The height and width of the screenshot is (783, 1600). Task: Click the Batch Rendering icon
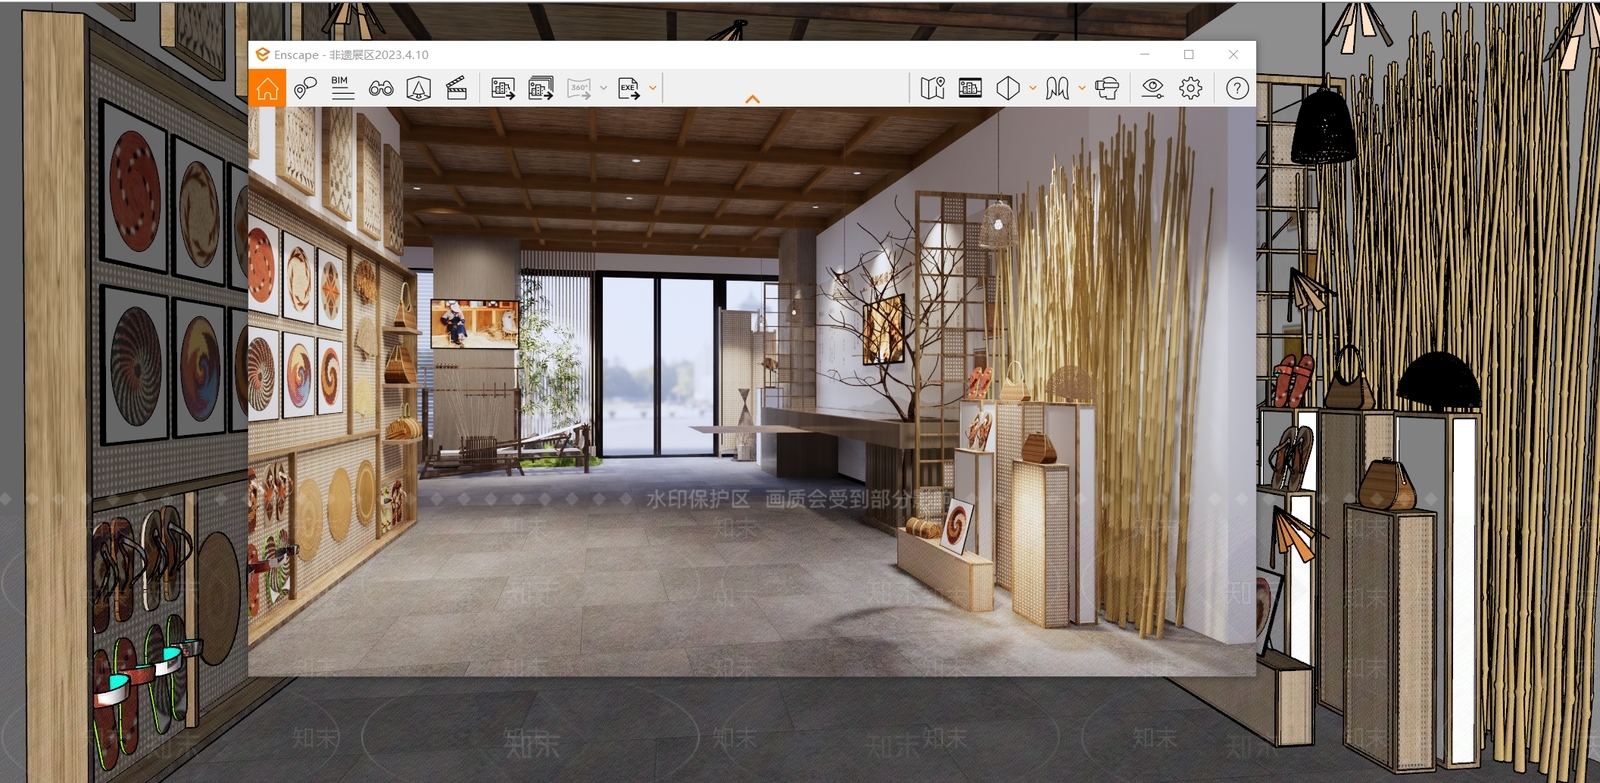[x=541, y=88]
